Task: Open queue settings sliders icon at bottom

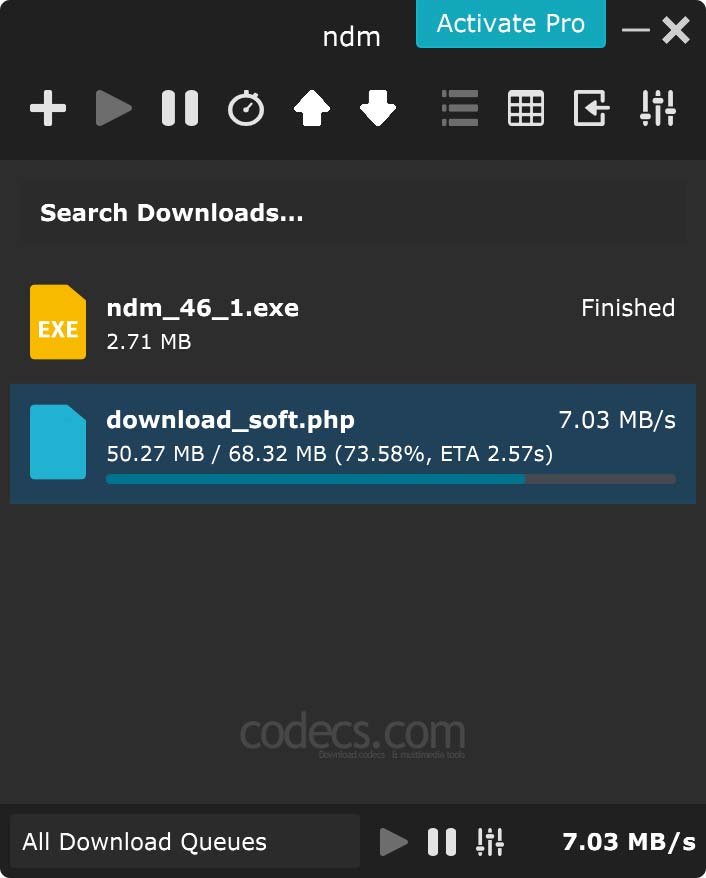Action: pyautogui.click(x=490, y=842)
